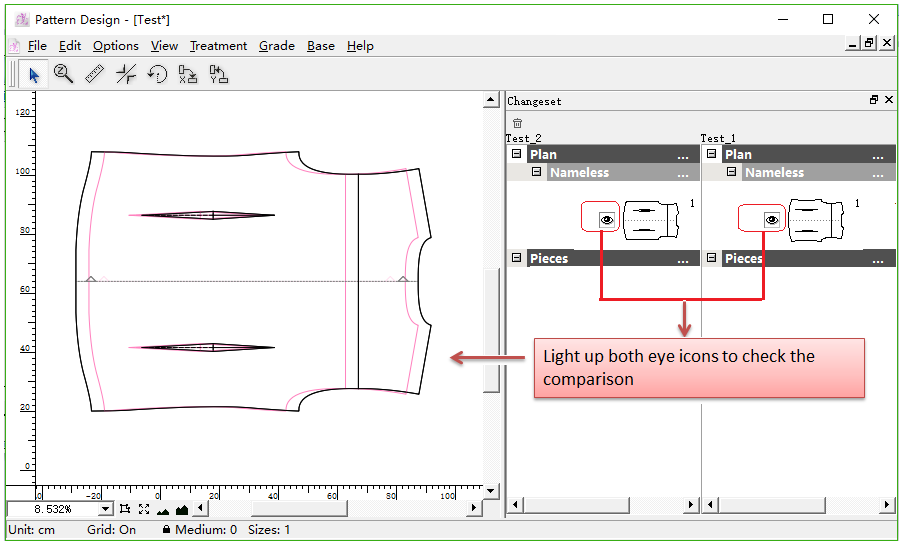Screen dimensions: 906x549
Task: Open the Treatment menu
Action: coord(218,46)
